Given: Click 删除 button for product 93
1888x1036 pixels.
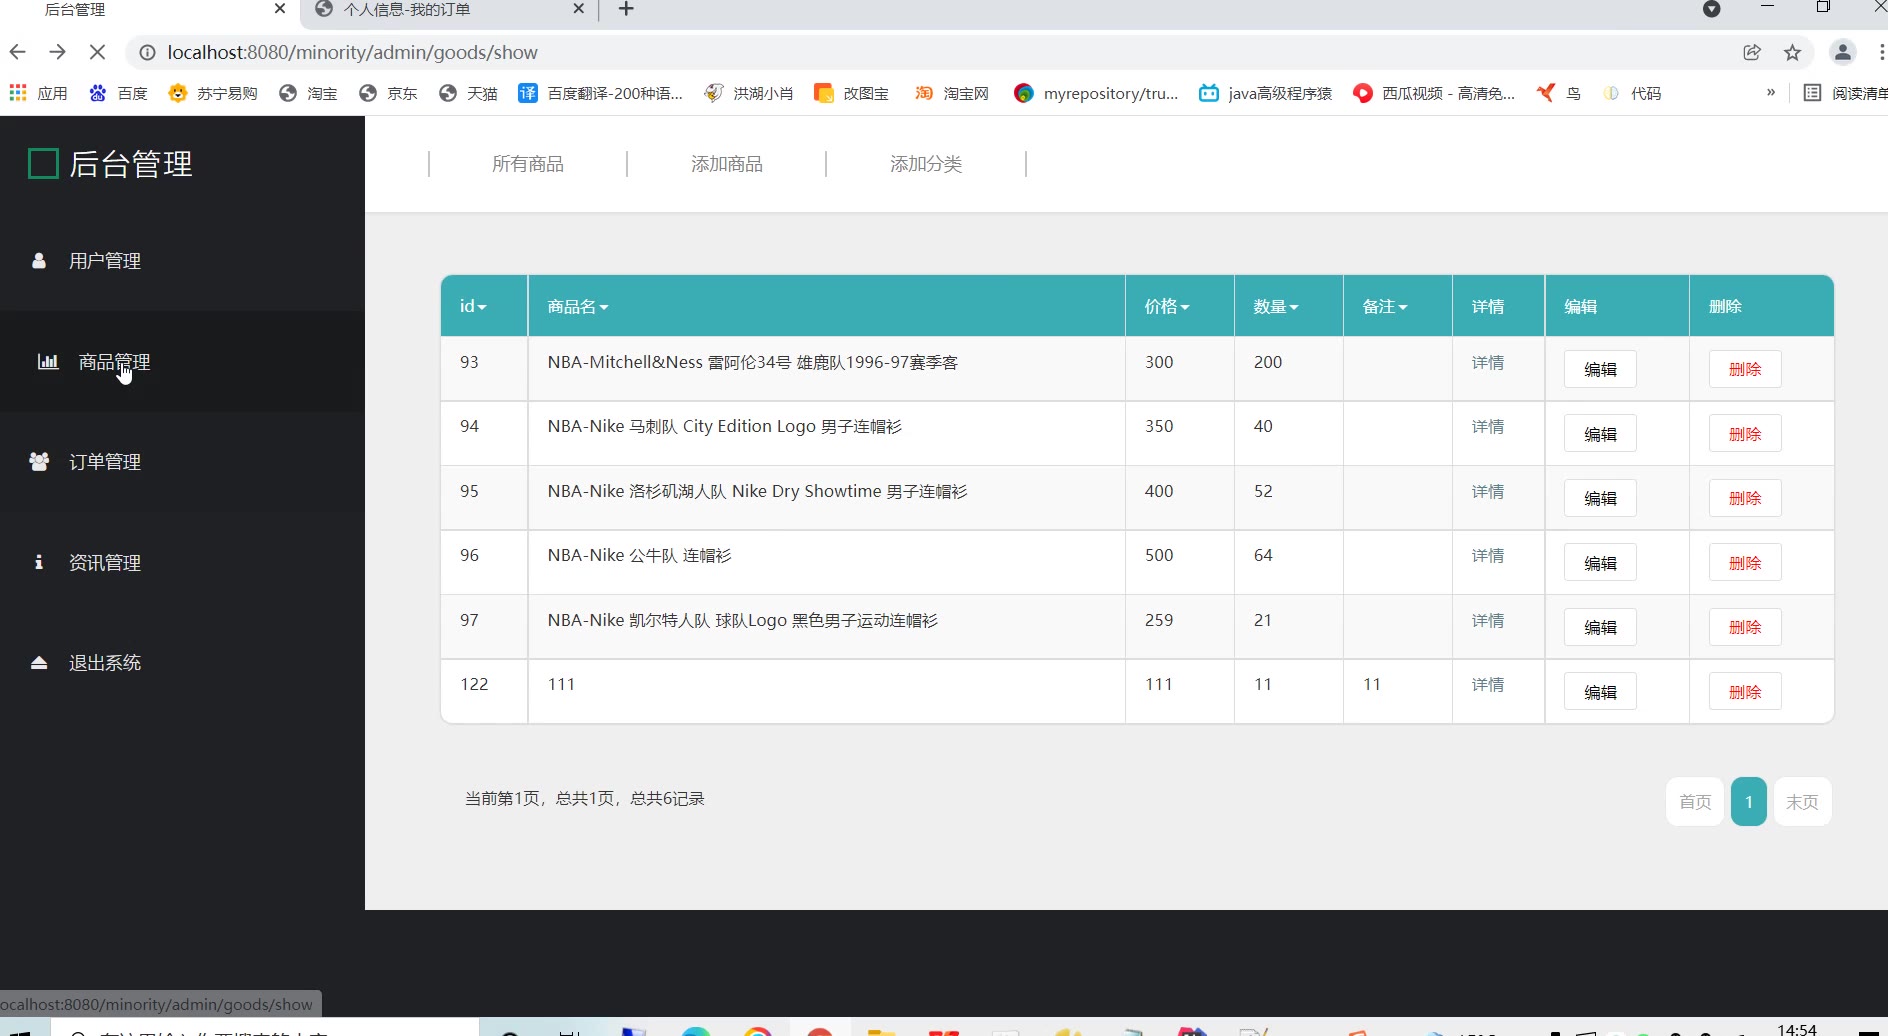Looking at the screenshot, I should [x=1745, y=369].
